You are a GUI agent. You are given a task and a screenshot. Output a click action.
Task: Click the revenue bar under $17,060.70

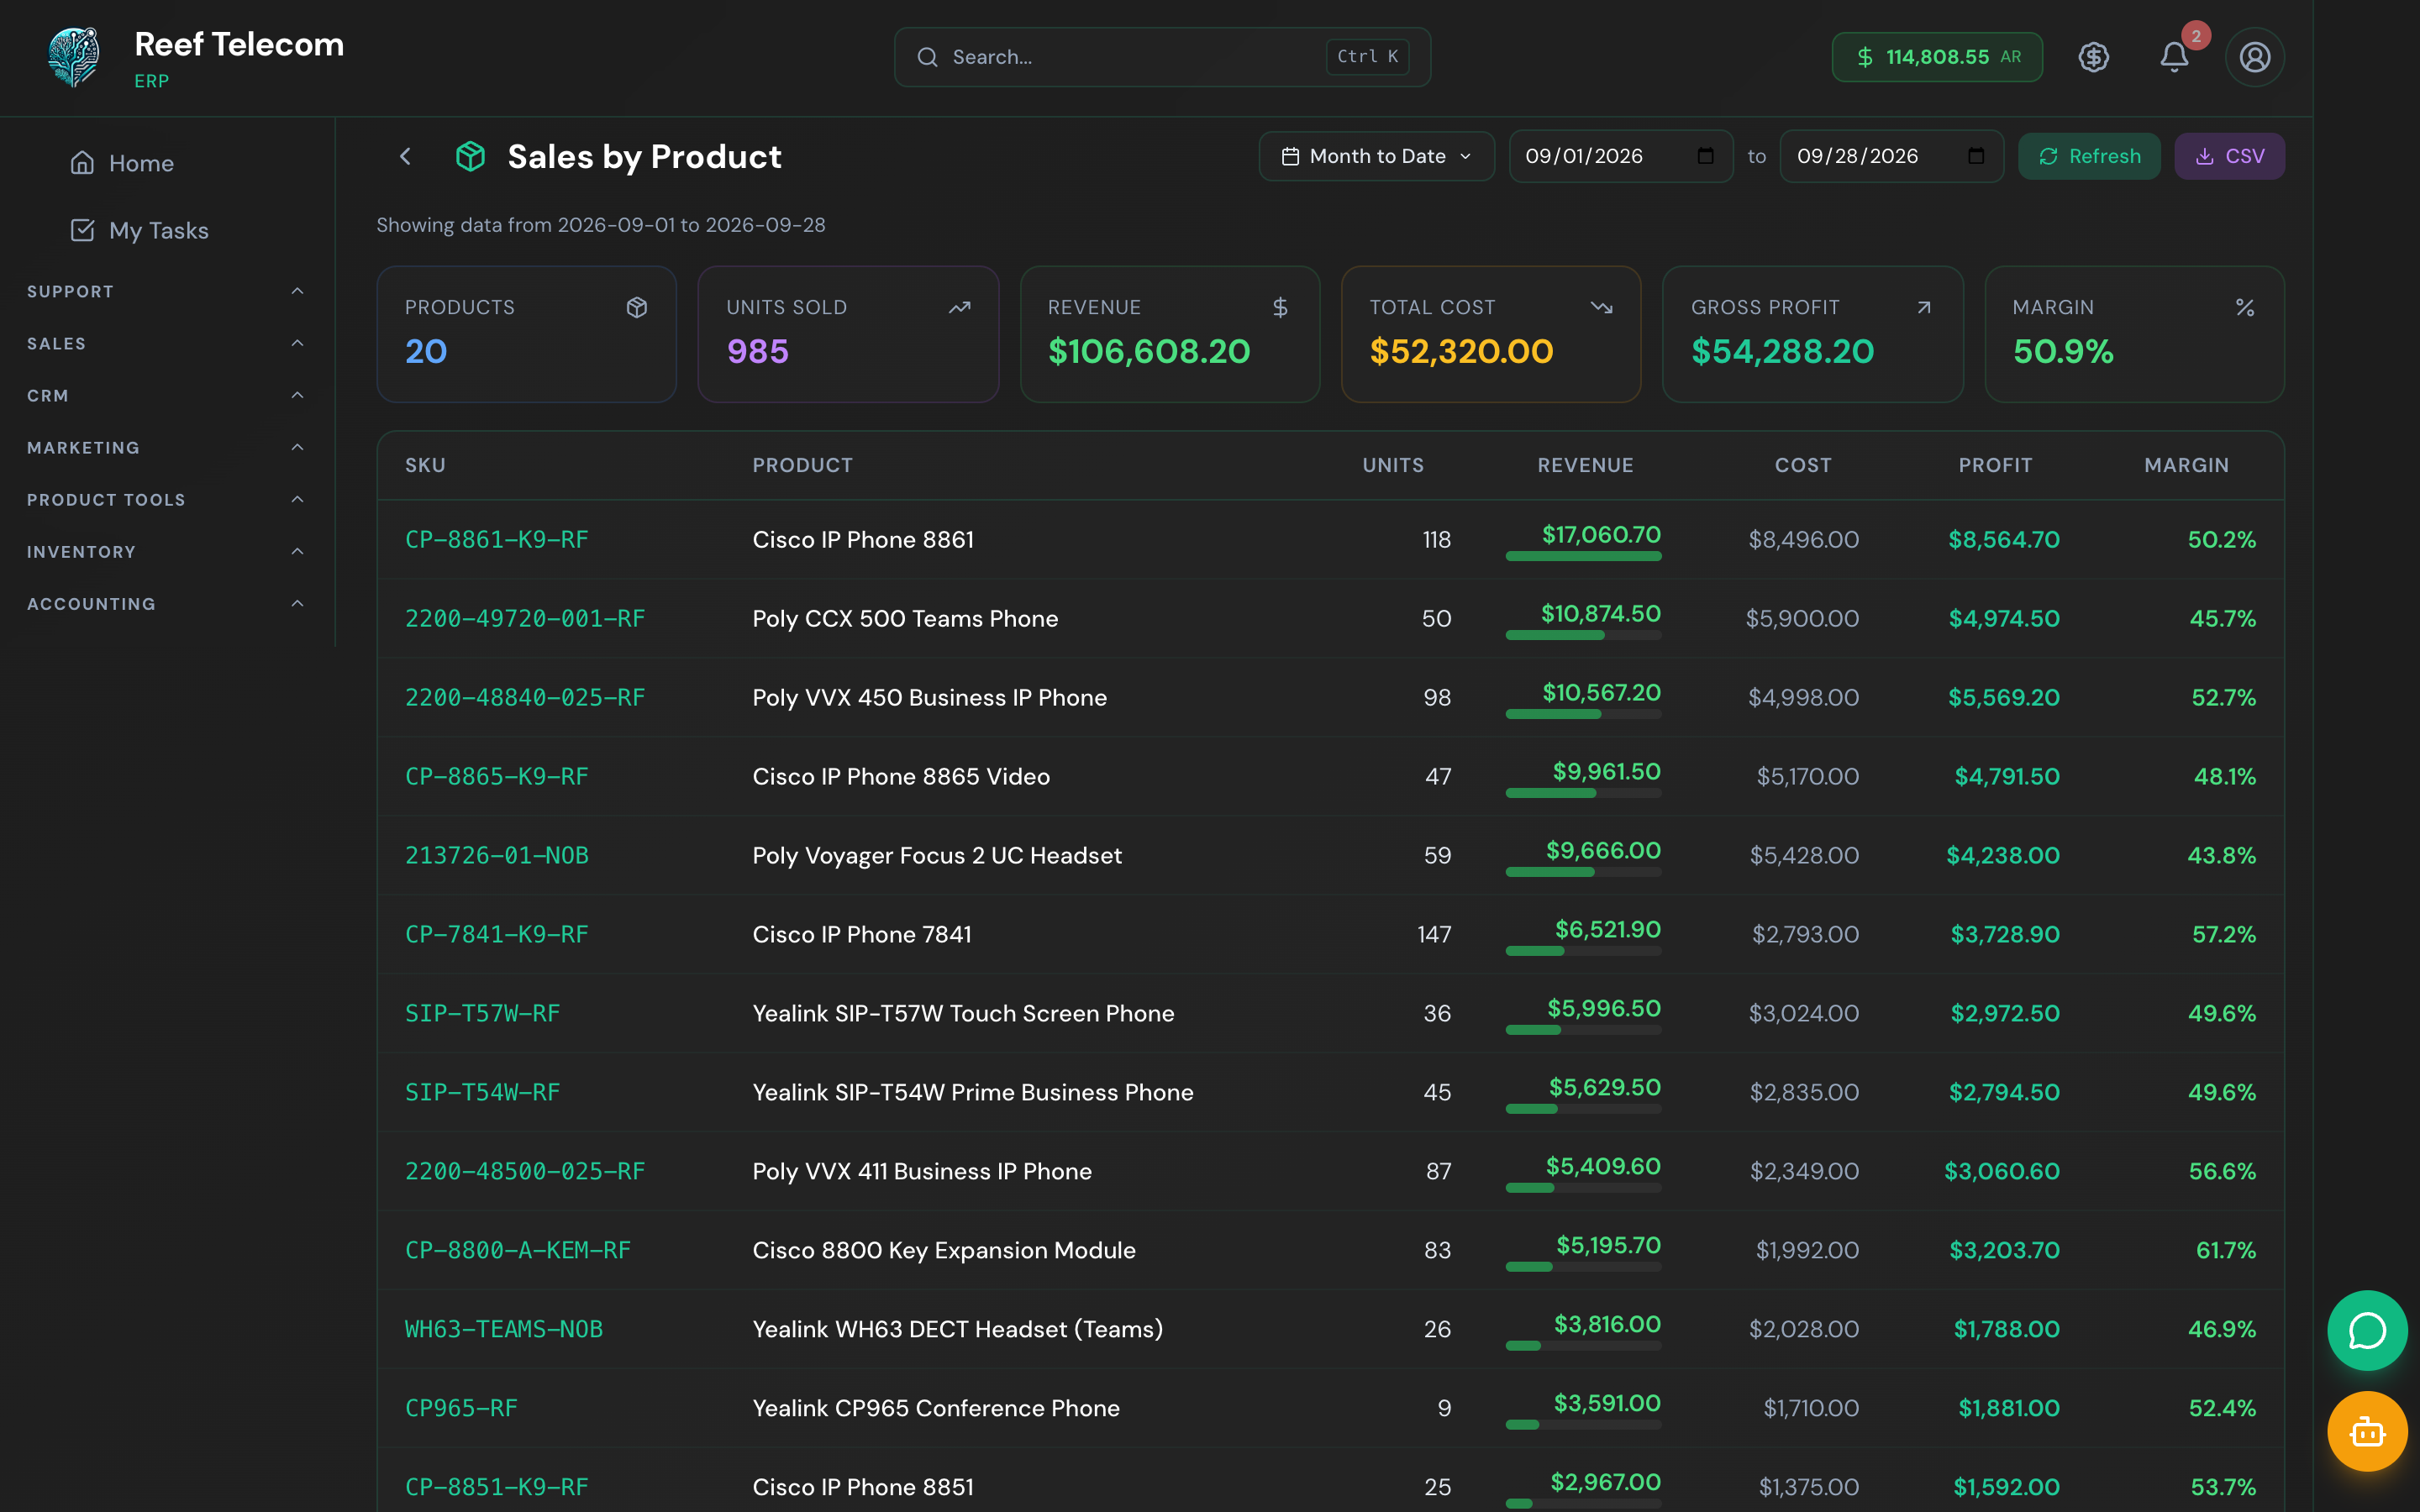(1583, 556)
